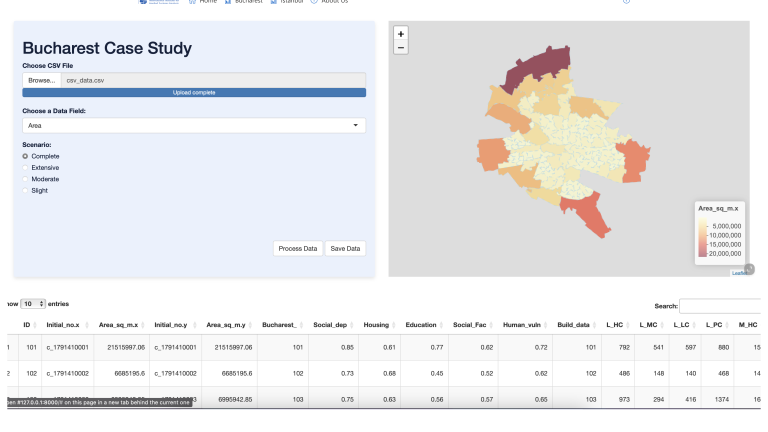Click the Process Data button
The image size is (768, 432).
point(298,248)
